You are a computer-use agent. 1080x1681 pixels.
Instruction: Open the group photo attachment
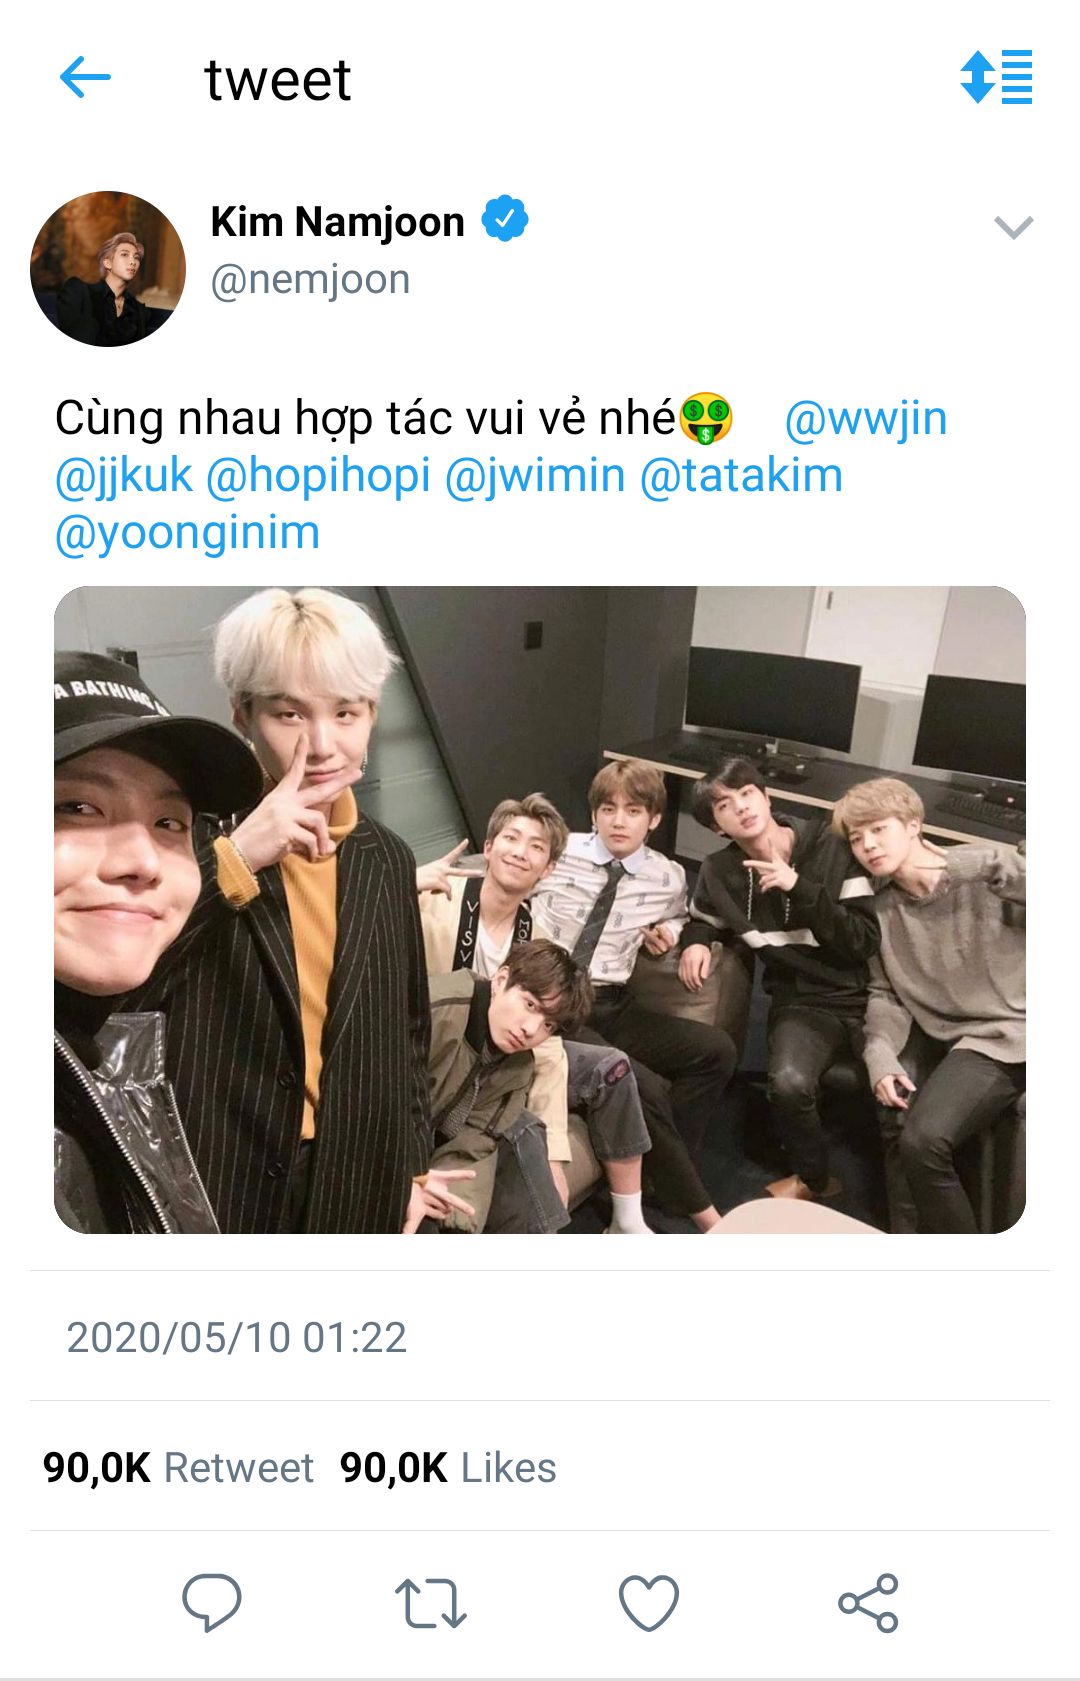click(540, 909)
